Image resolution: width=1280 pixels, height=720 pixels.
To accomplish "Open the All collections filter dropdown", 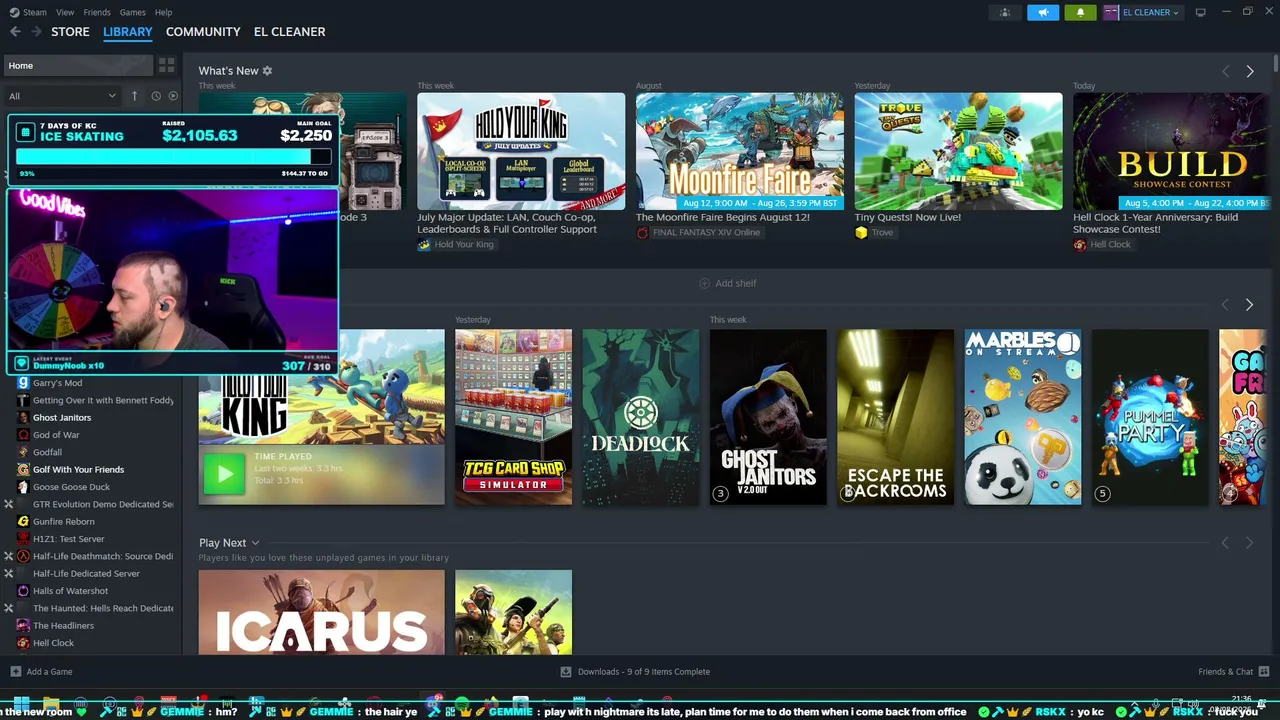I will 62,96.
